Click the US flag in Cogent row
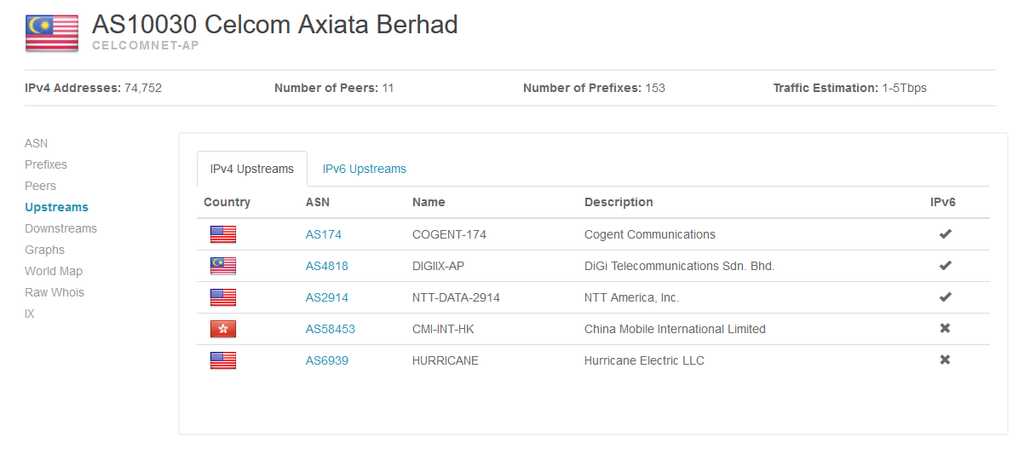Image resolution: width=1024 pixels, height=455 pixels. coord(223,235)
